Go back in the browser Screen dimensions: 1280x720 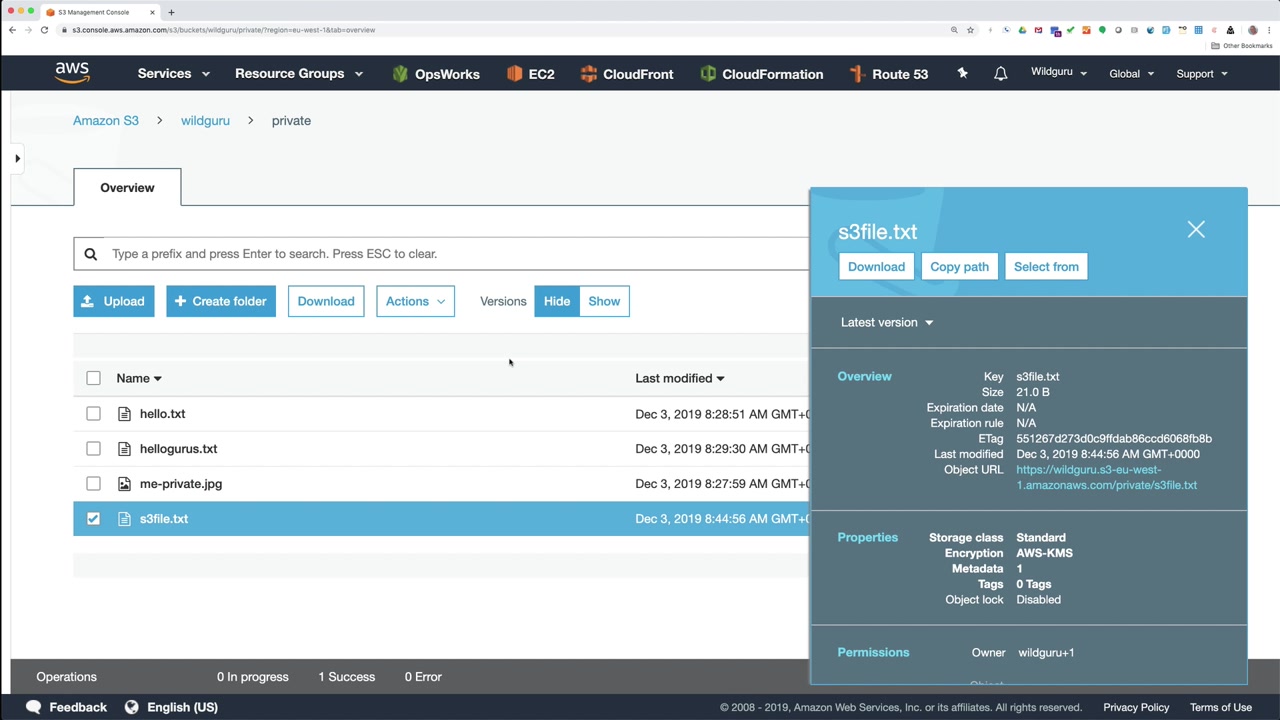click(x=12, y=30)
